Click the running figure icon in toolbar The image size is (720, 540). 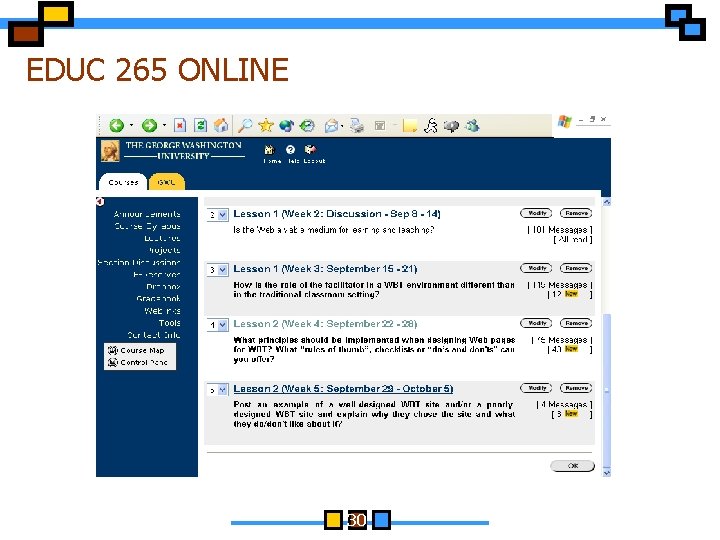tap(430, 125)
